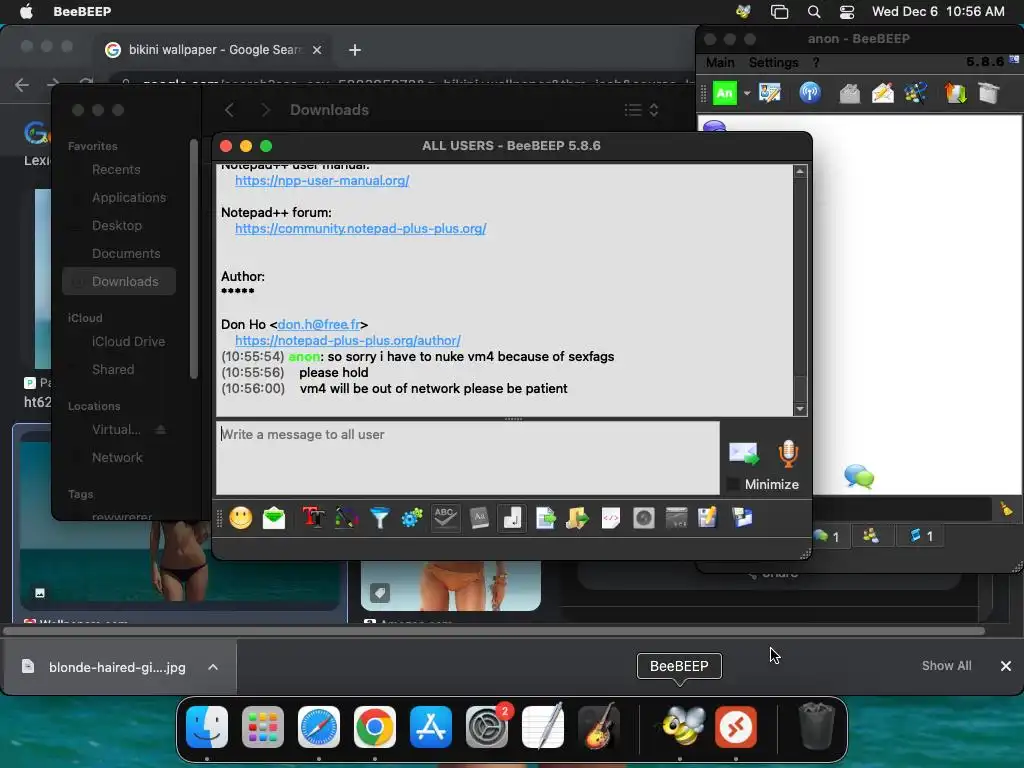Open the chat font selector TT icon

click(x=313, y=519)
